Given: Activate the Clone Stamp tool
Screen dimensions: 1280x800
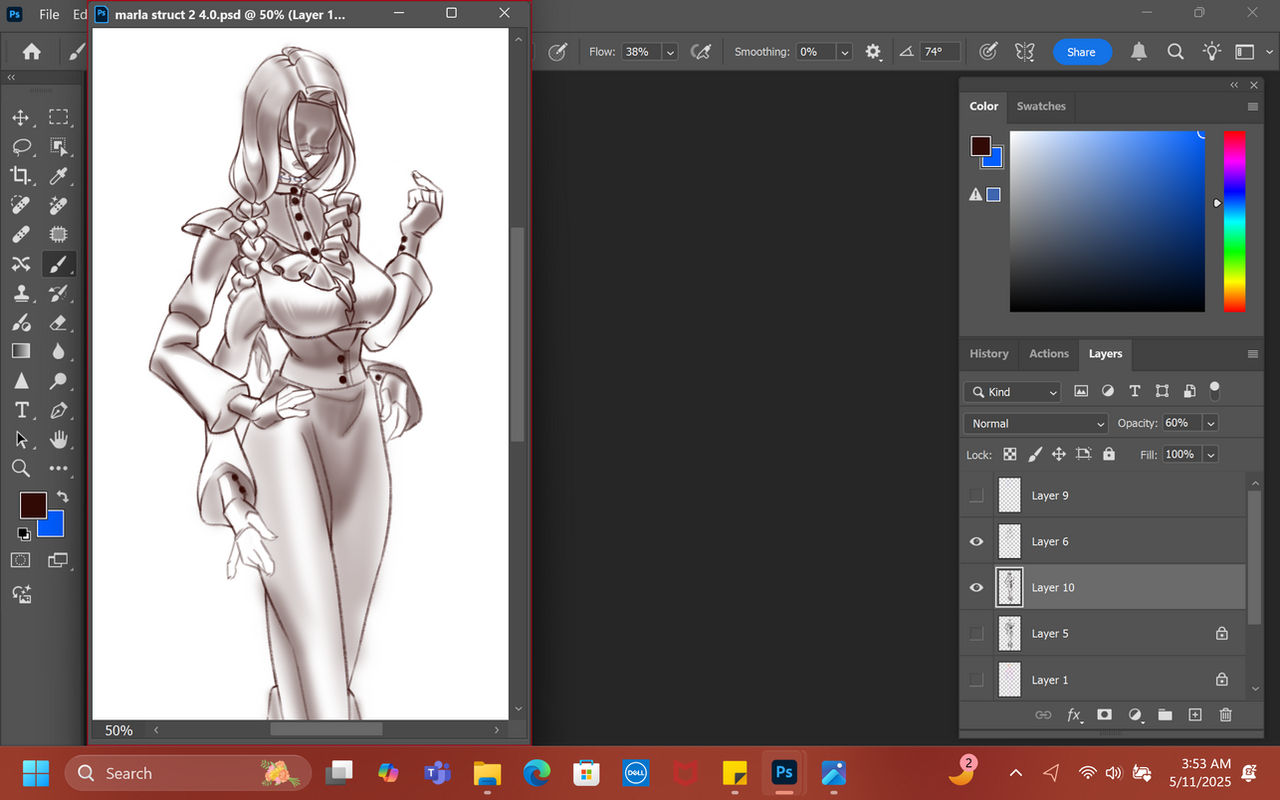Looking at the screenshot, I should pyautogui.click(x=21, y=293).
